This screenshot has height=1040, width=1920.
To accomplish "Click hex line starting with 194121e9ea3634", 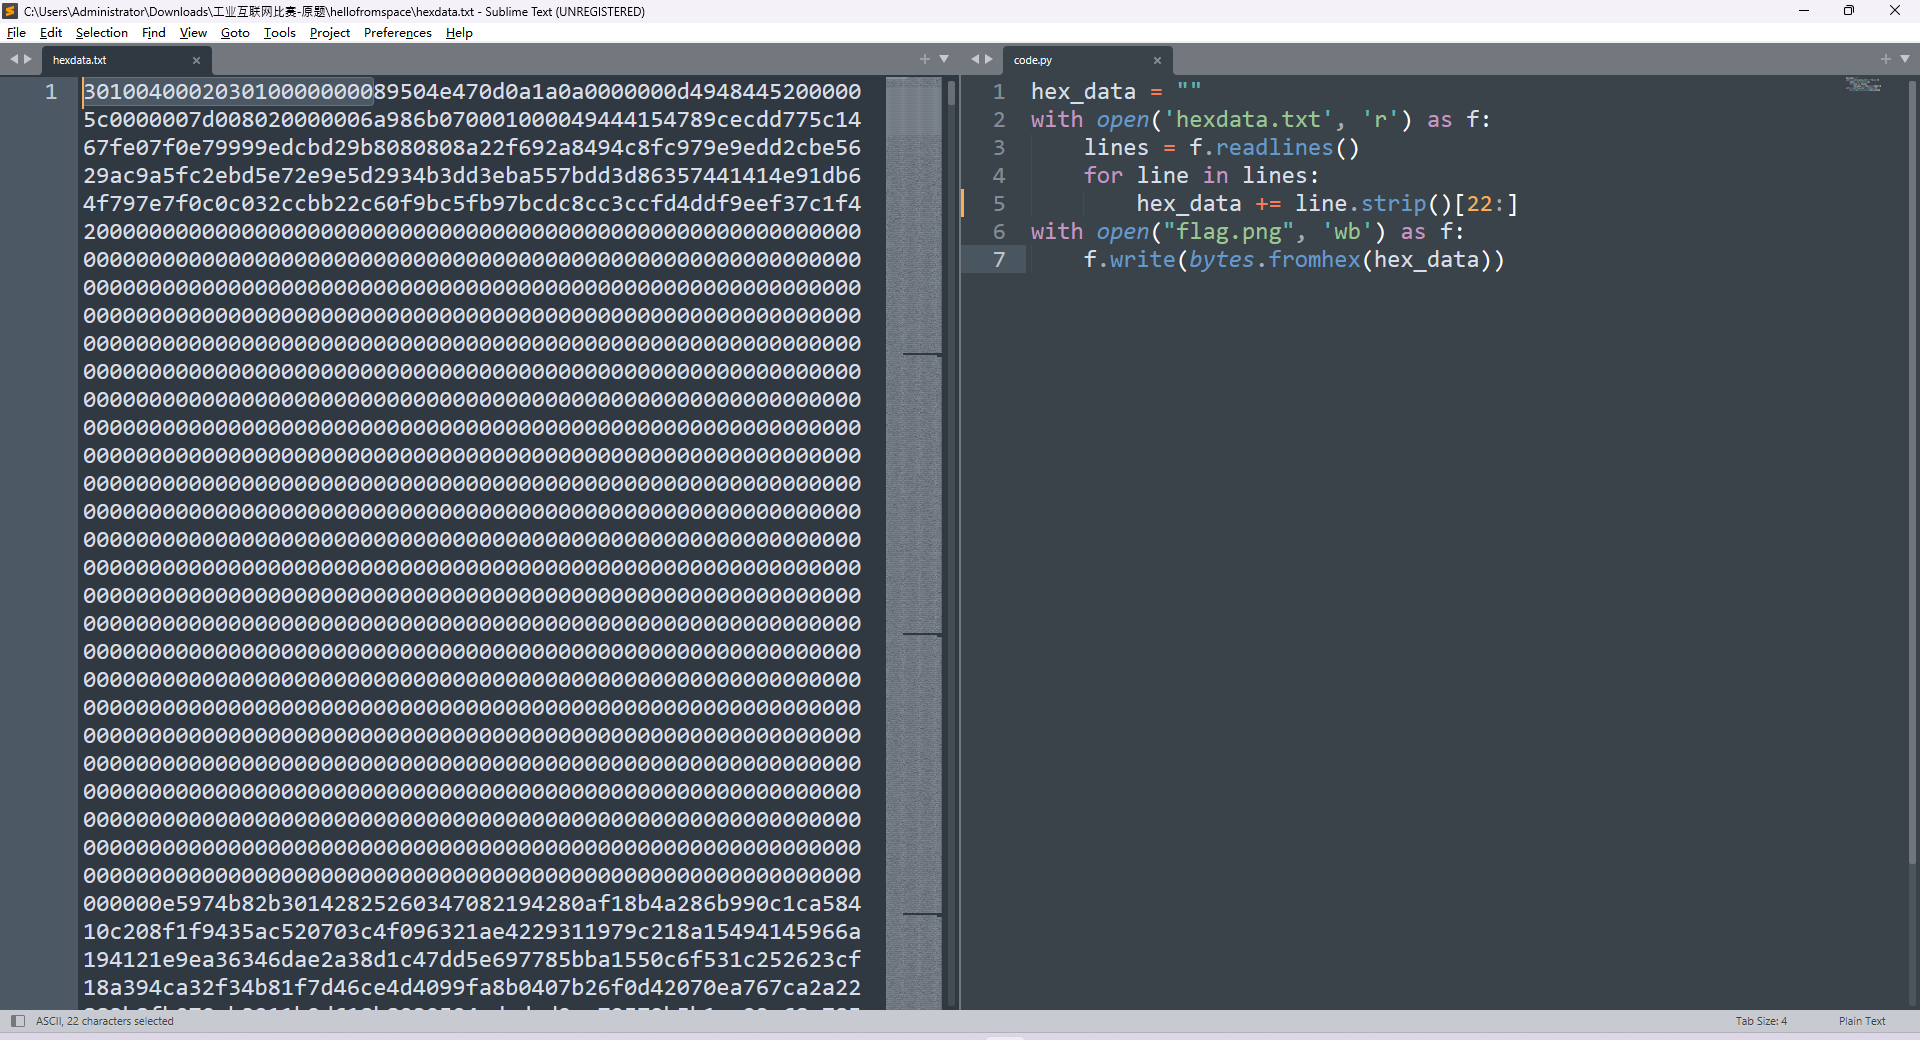I will 472,960.
